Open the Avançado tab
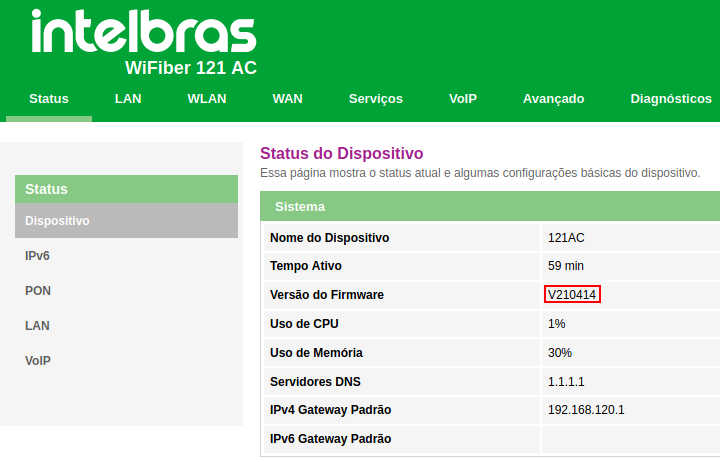The image size is (720, 462). pos(553,99)
